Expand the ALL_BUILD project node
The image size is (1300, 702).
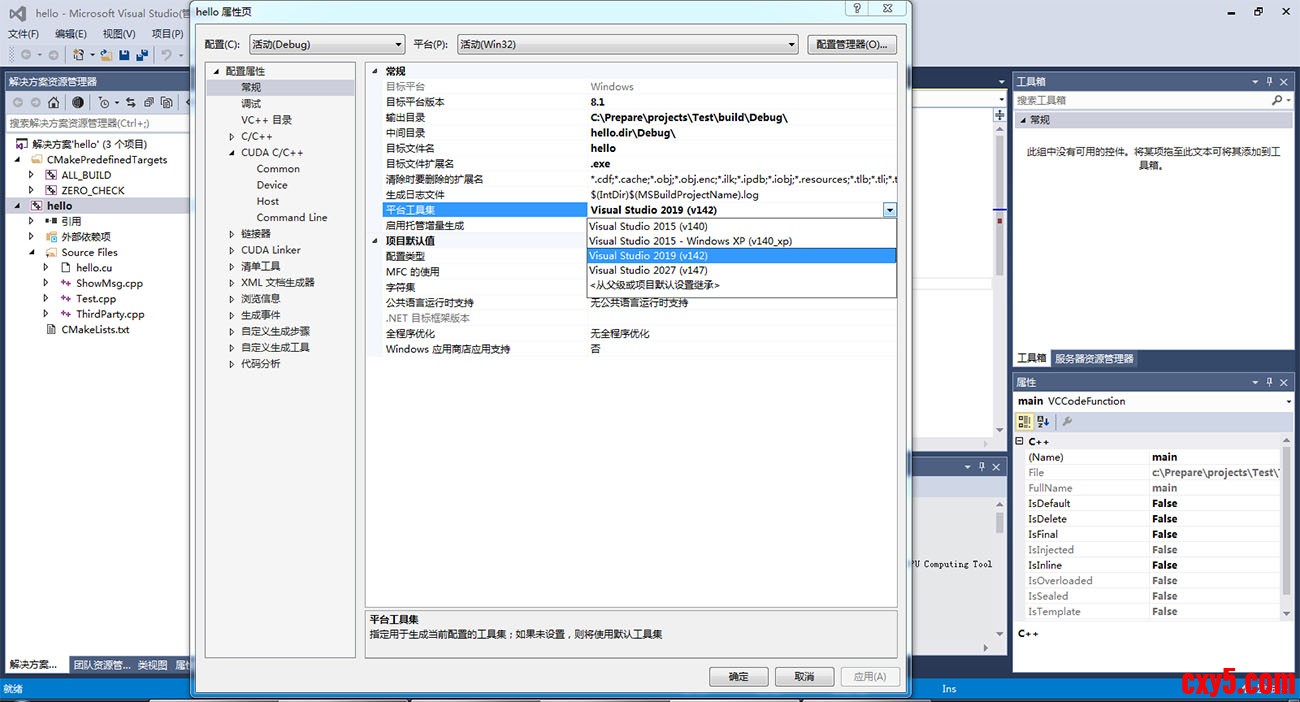tap(31, 175)
